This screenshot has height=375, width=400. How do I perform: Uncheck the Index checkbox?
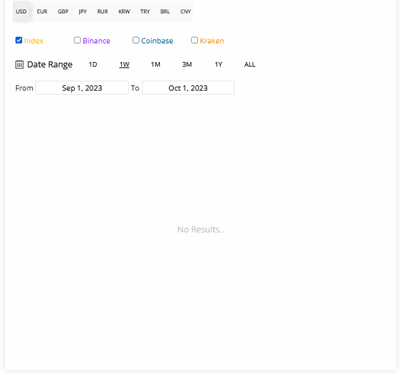click(x=19, y=40)
